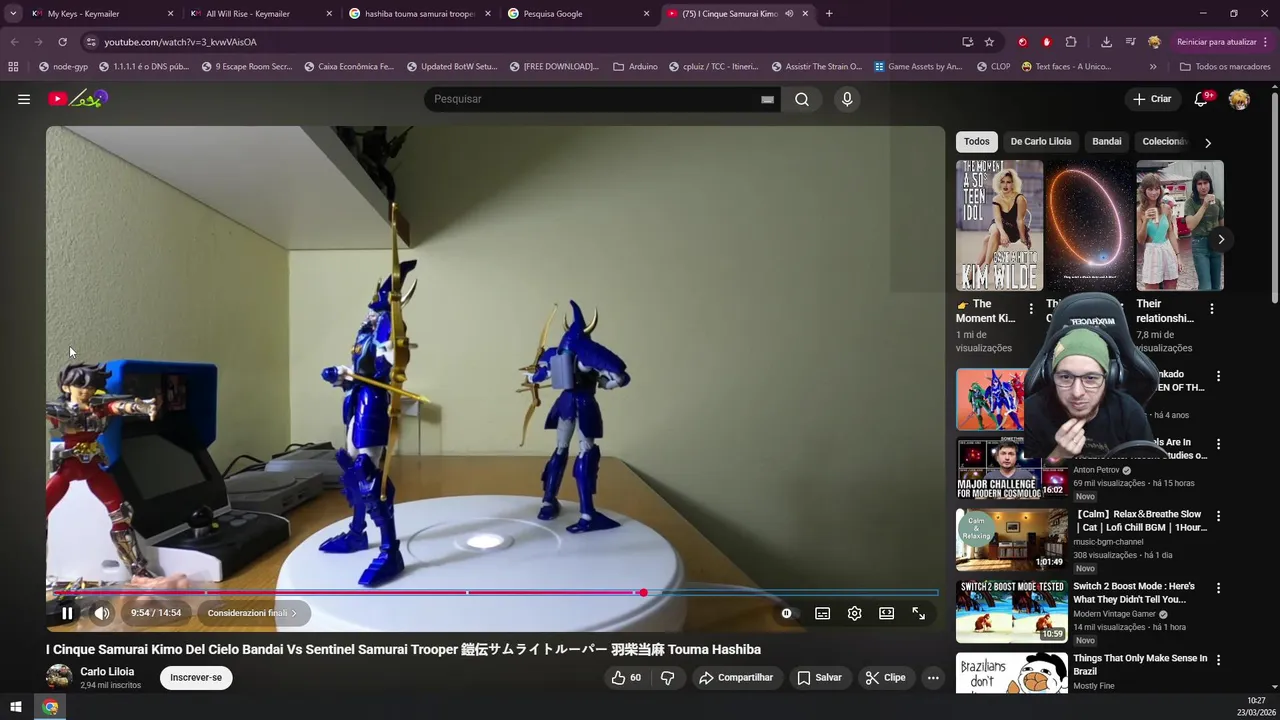The width and height of the screenshot is (1280, 720).
Task: Toggle subtitles in video player
Action: tap(822, 613)
